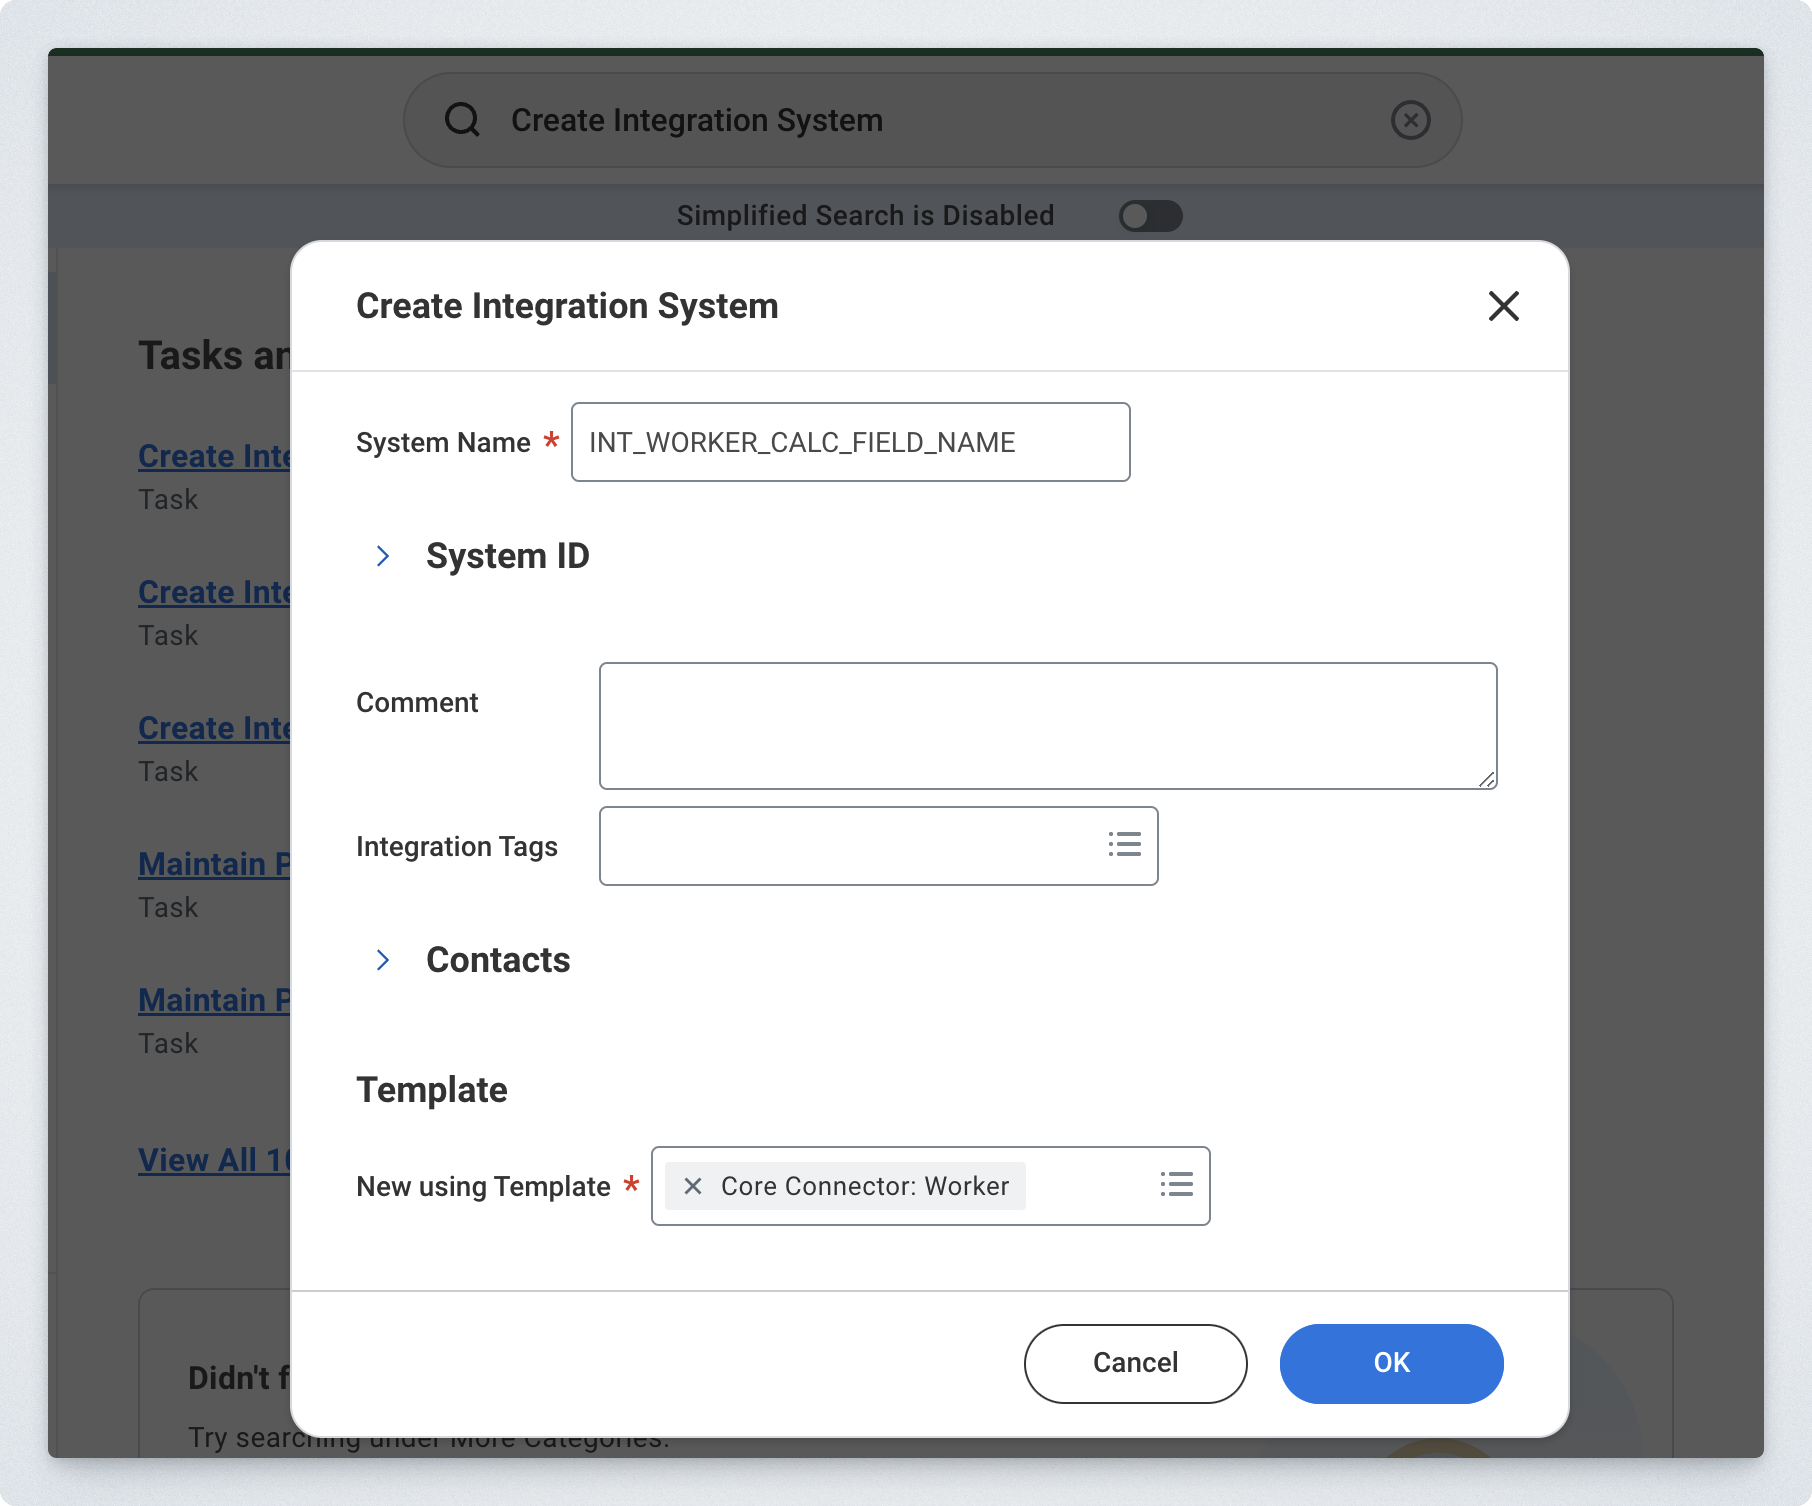
Task: Clear the search box text
Action: pyautogui.click(x=1410, y=120)
